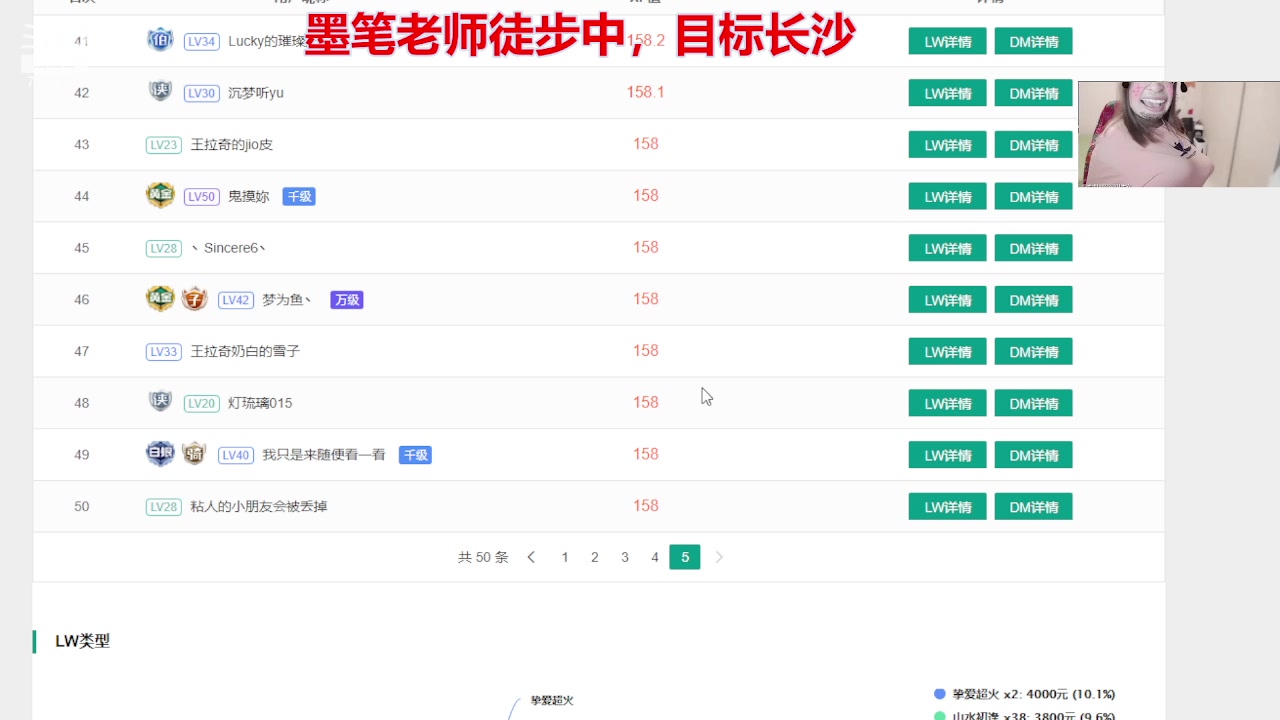Select the gold 黄圣 badge icon of 鬼摸妳
The image size is (1280, 720).
click(160, 195)
